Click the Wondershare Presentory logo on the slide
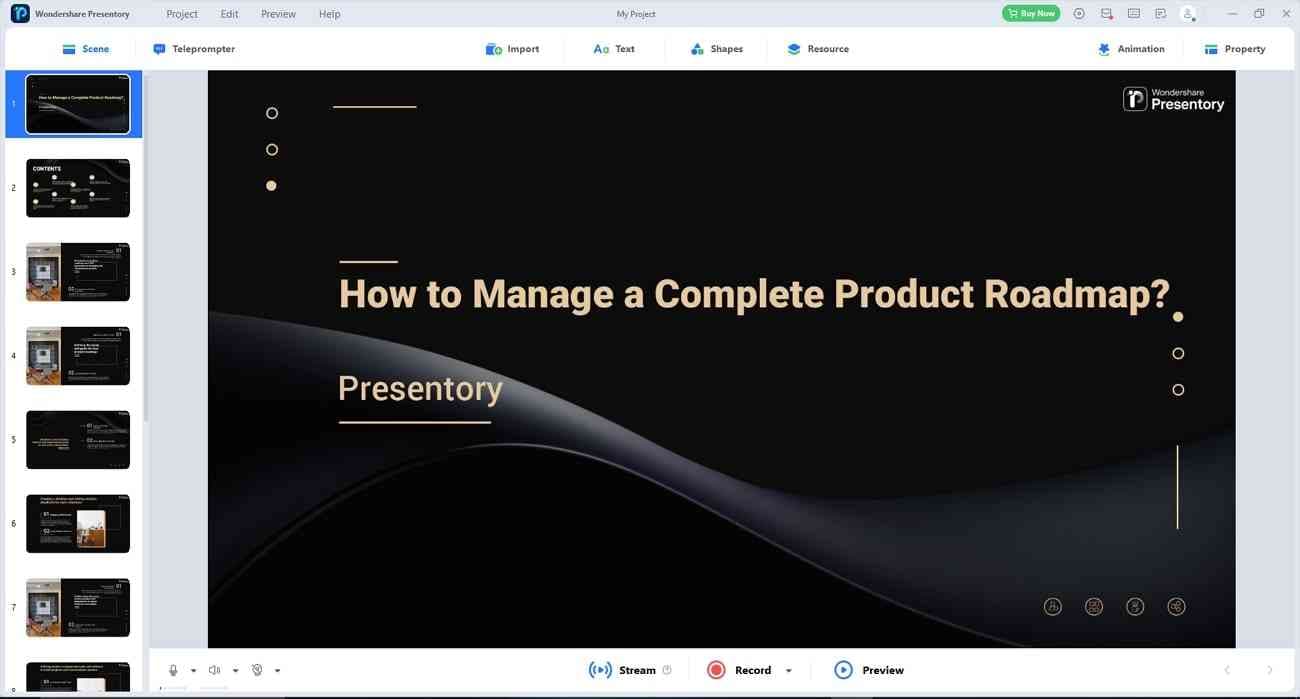 pos(1174,98)
